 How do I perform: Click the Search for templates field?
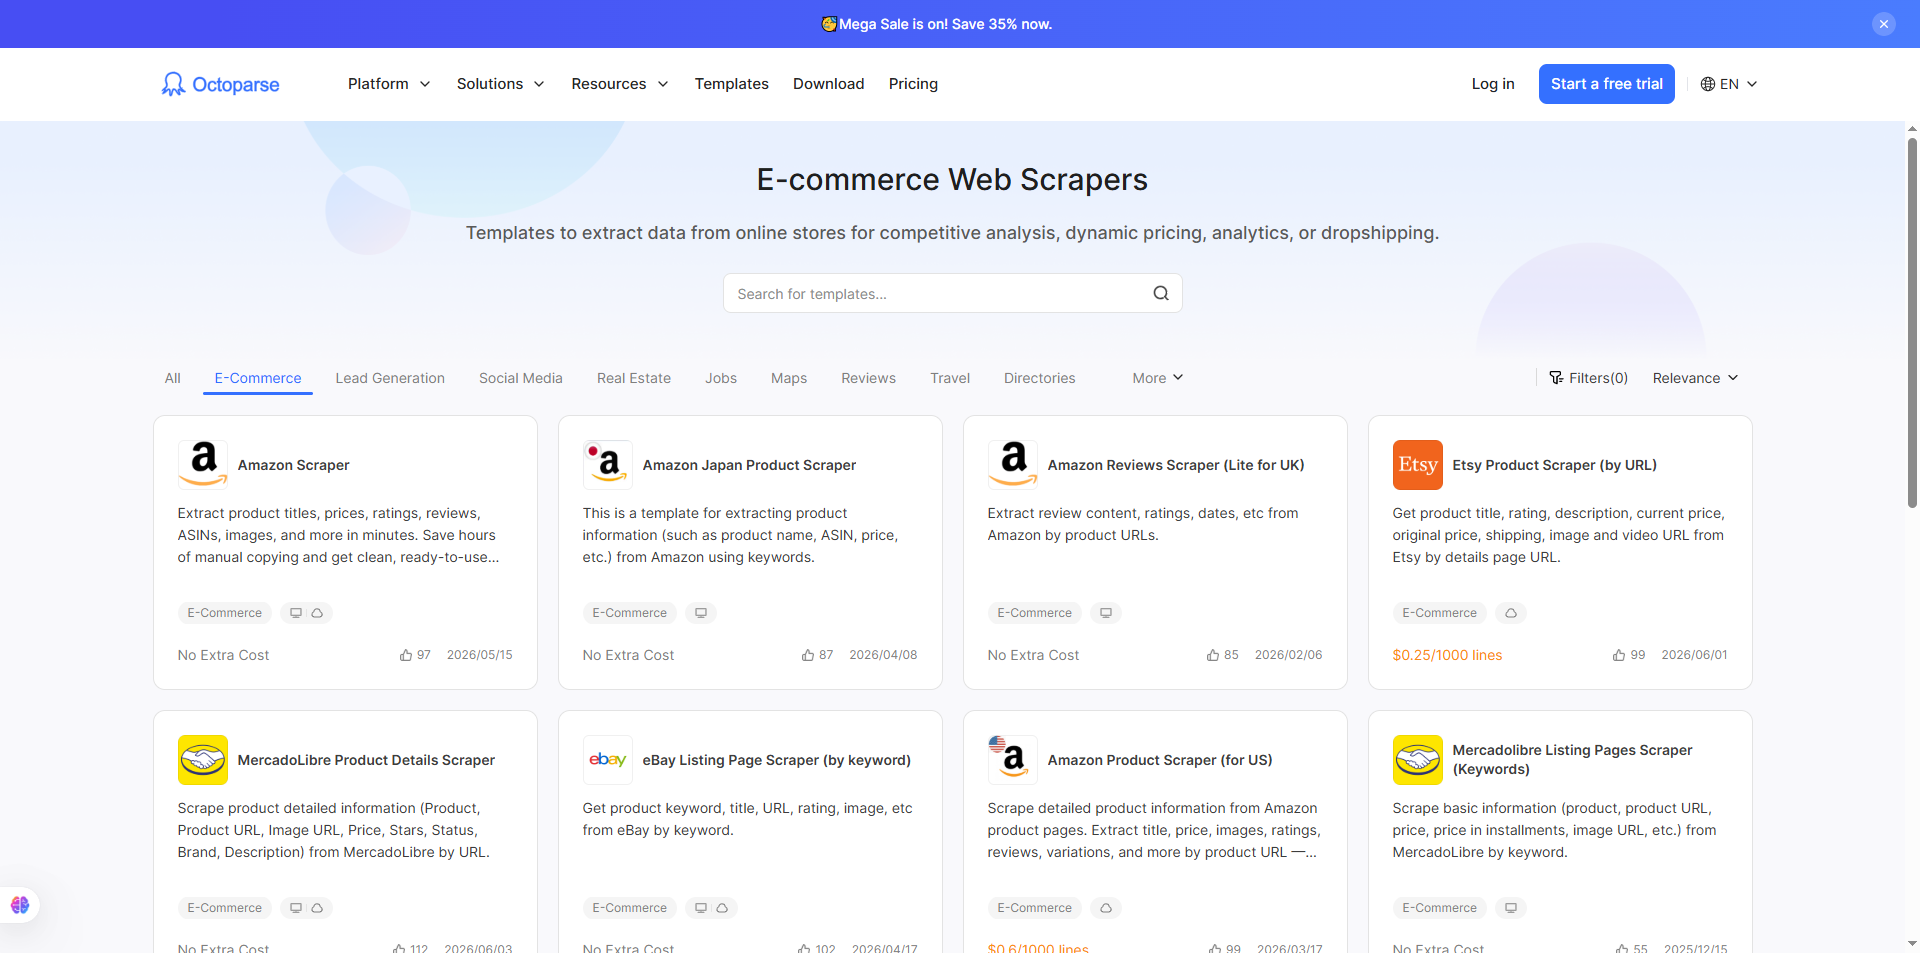point(953,293)
